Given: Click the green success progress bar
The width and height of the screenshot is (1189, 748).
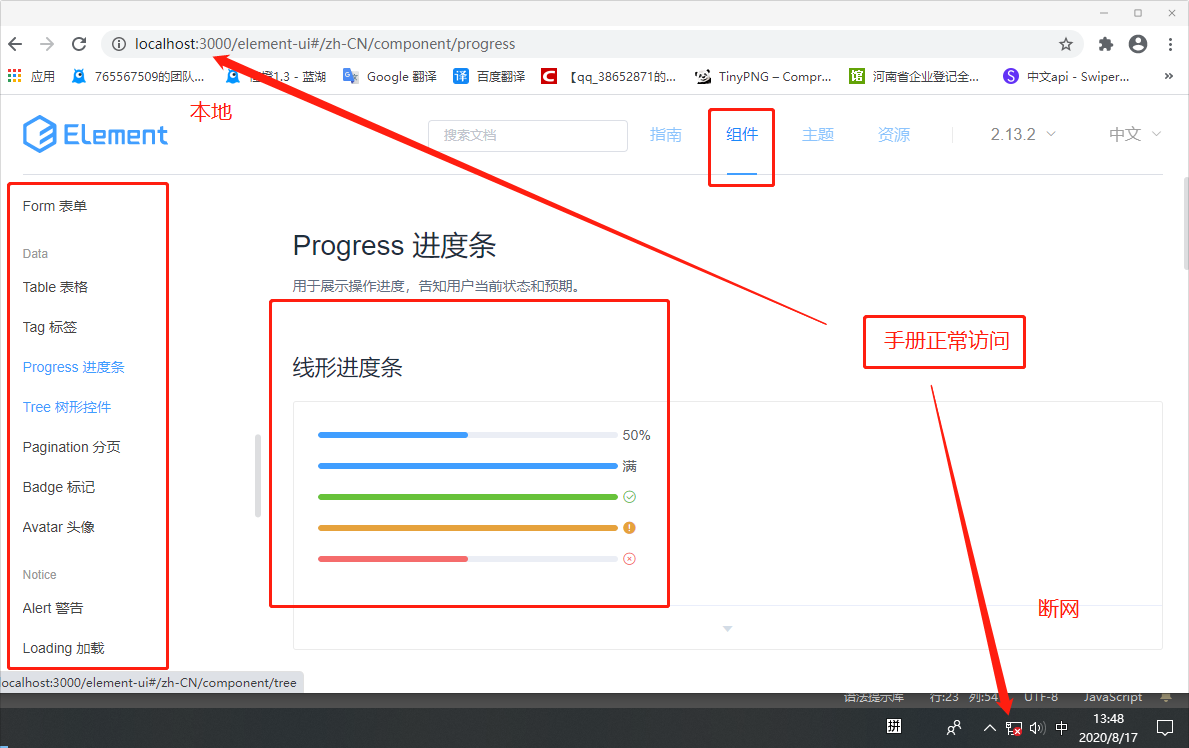Looking at the screenshot, I should 468,497.
